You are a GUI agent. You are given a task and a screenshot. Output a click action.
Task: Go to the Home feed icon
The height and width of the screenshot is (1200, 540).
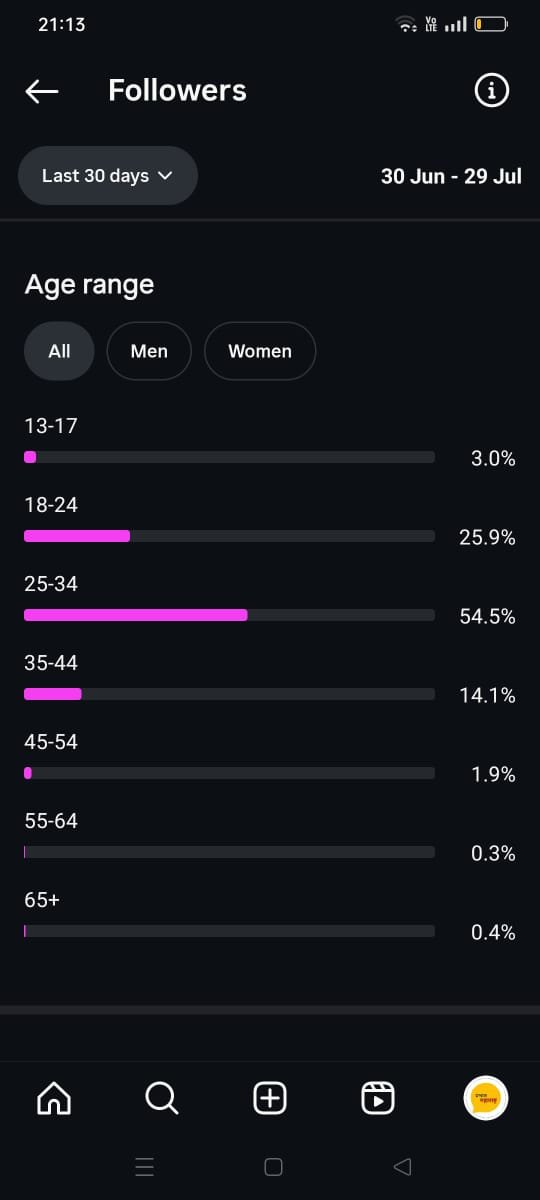(x=54, y=1098)
